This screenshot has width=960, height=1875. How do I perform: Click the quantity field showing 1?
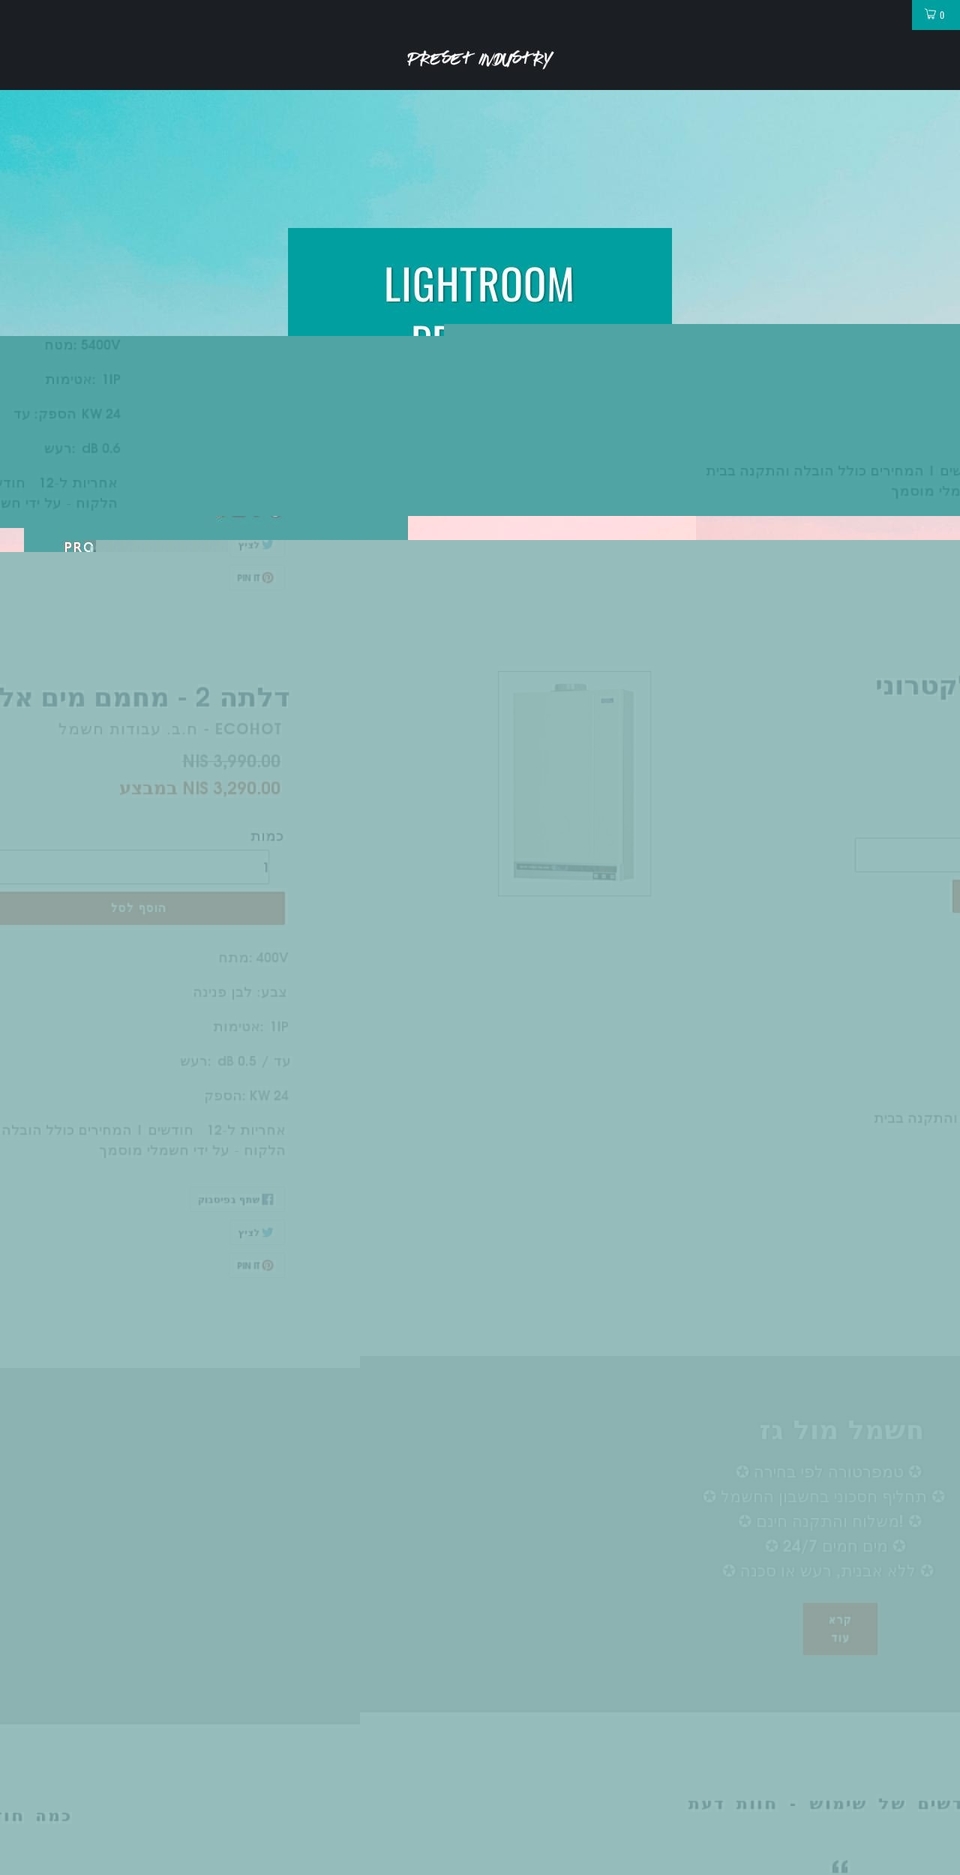134,867
